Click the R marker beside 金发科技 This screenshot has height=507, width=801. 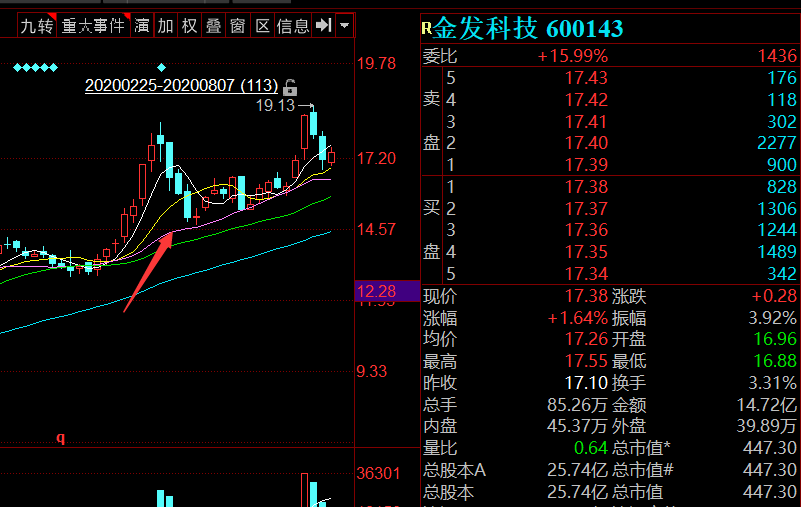pos(427,28)
